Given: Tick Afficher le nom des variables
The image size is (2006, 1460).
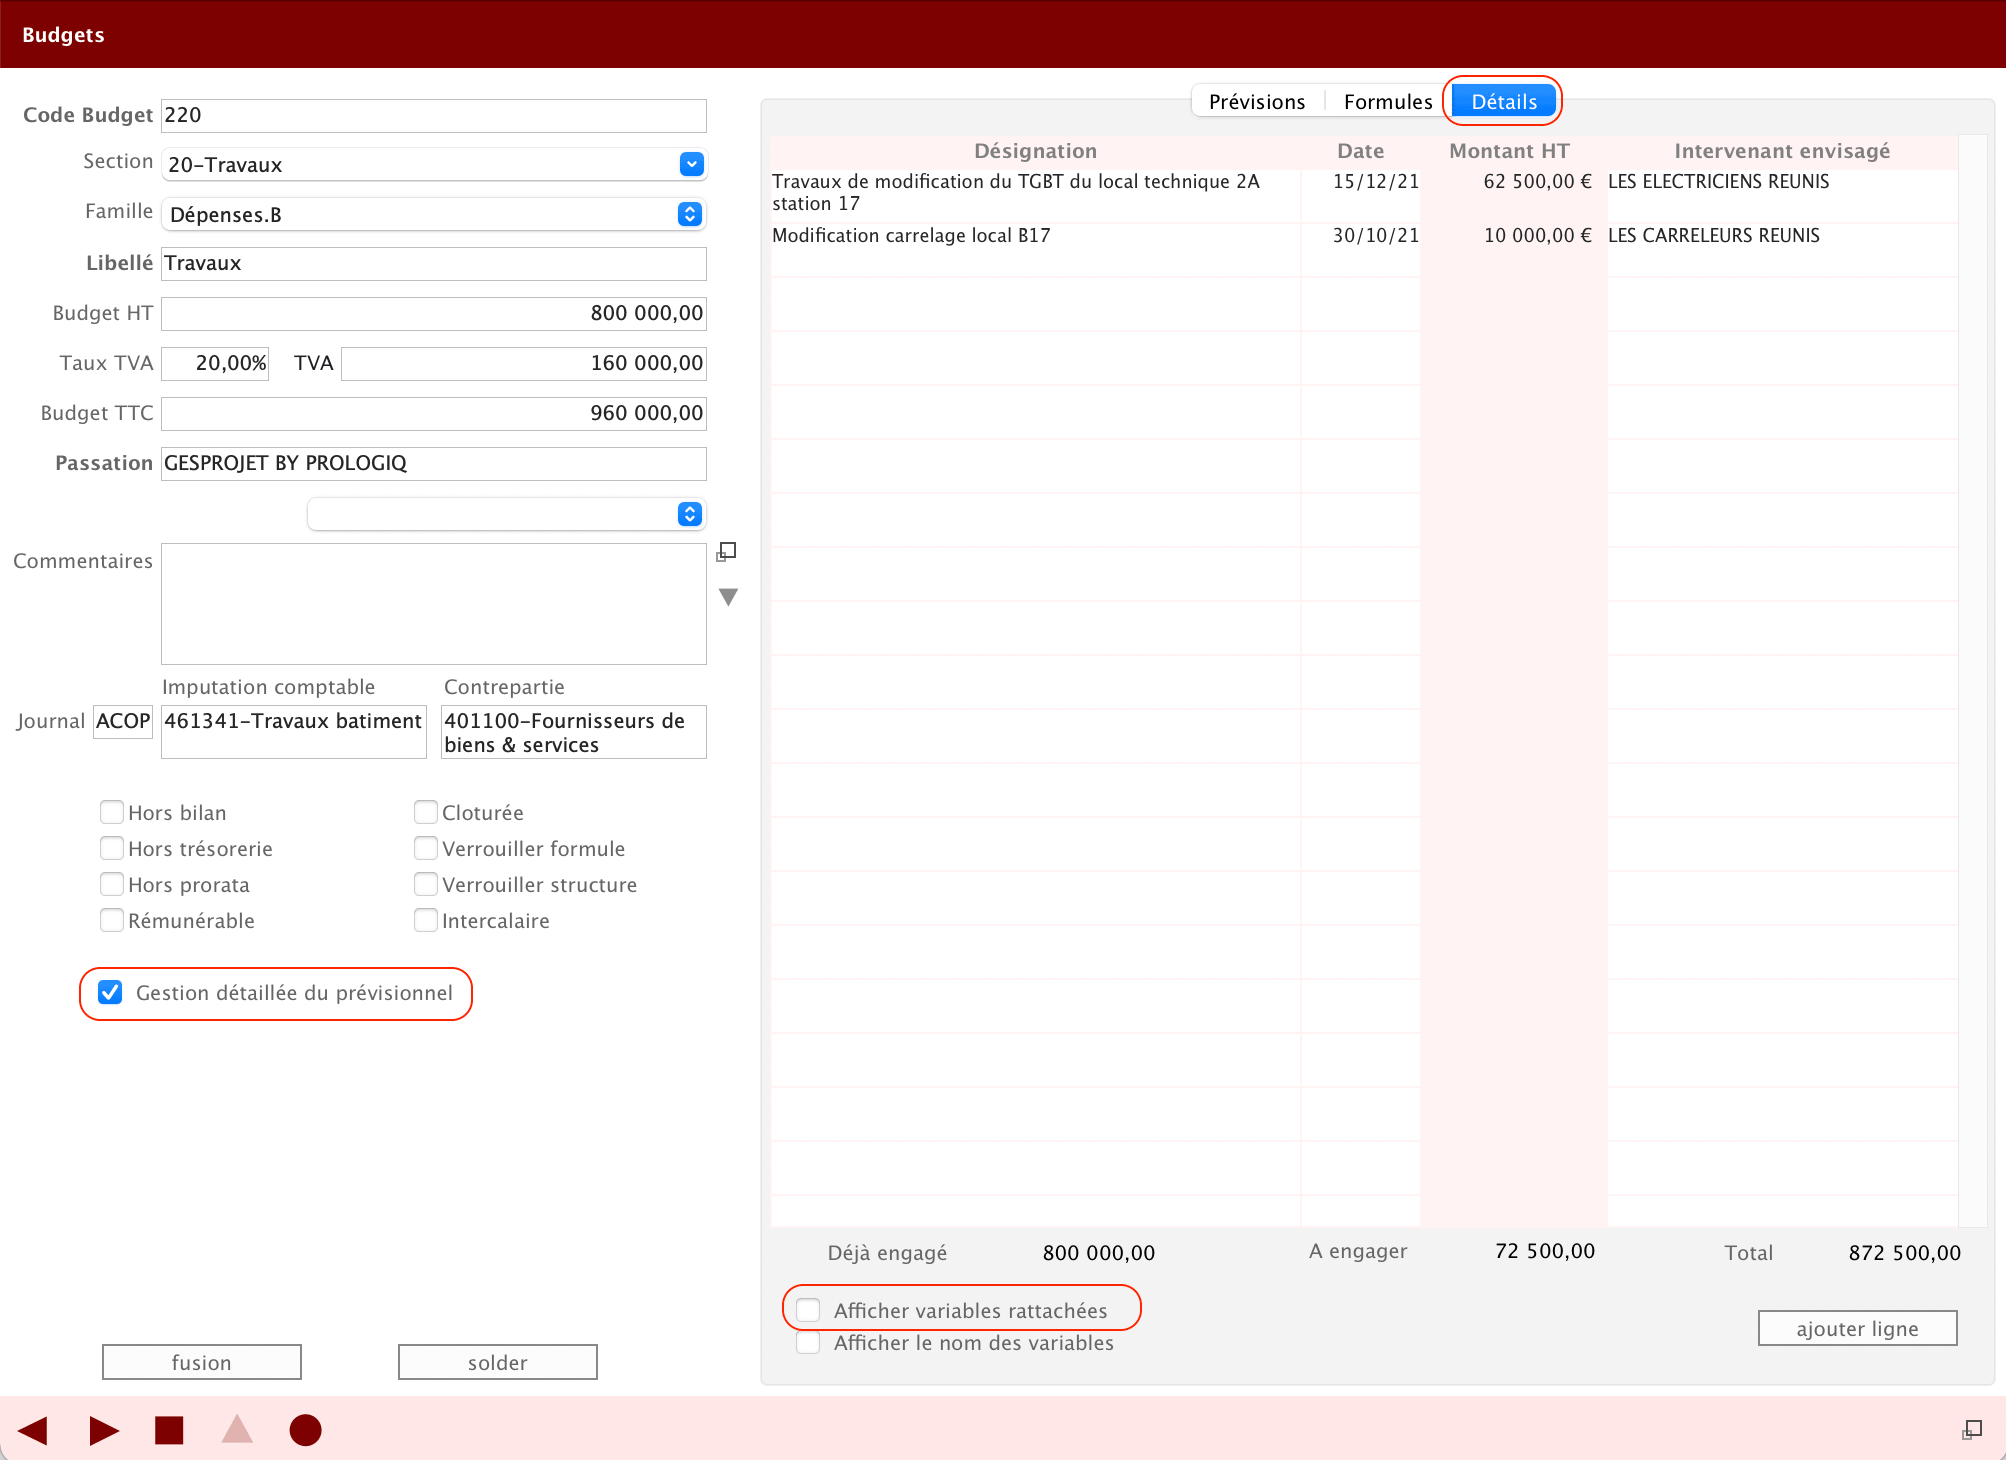Looking at the screenshot, I should (x=808, y=1342).
